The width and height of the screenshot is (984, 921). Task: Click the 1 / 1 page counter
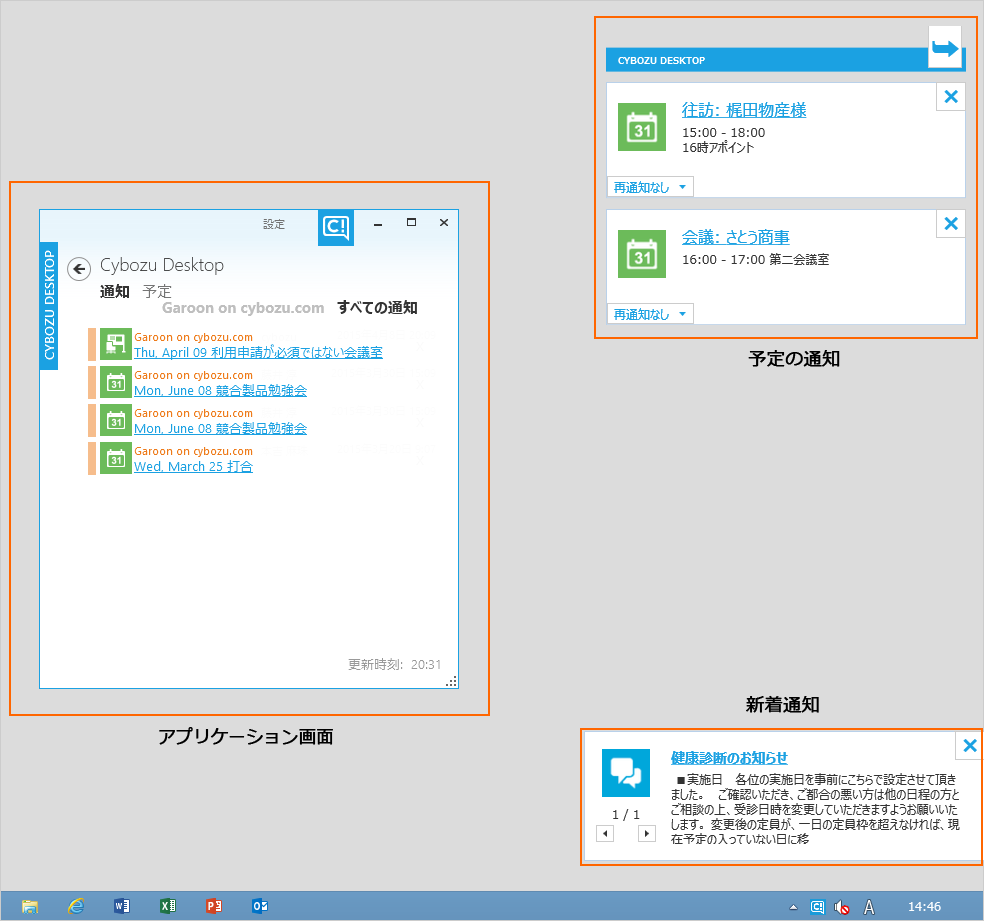click(x=626, y=814)
